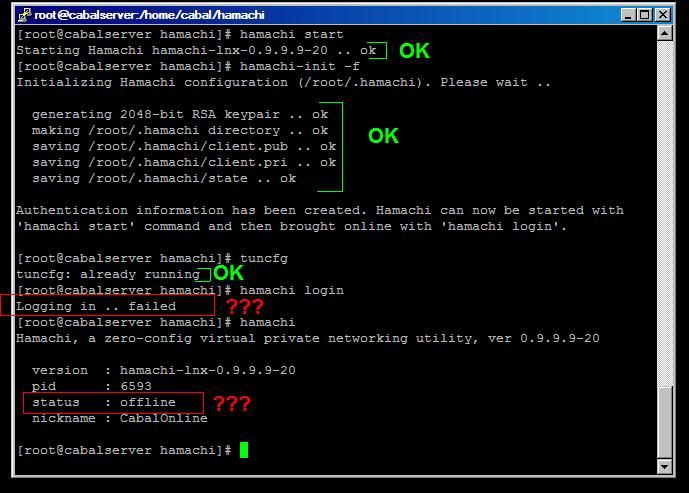Viewport: 689px width, 493px height.
Task: Click the scrollbar up arrow
Action: (x=667, y=34)
